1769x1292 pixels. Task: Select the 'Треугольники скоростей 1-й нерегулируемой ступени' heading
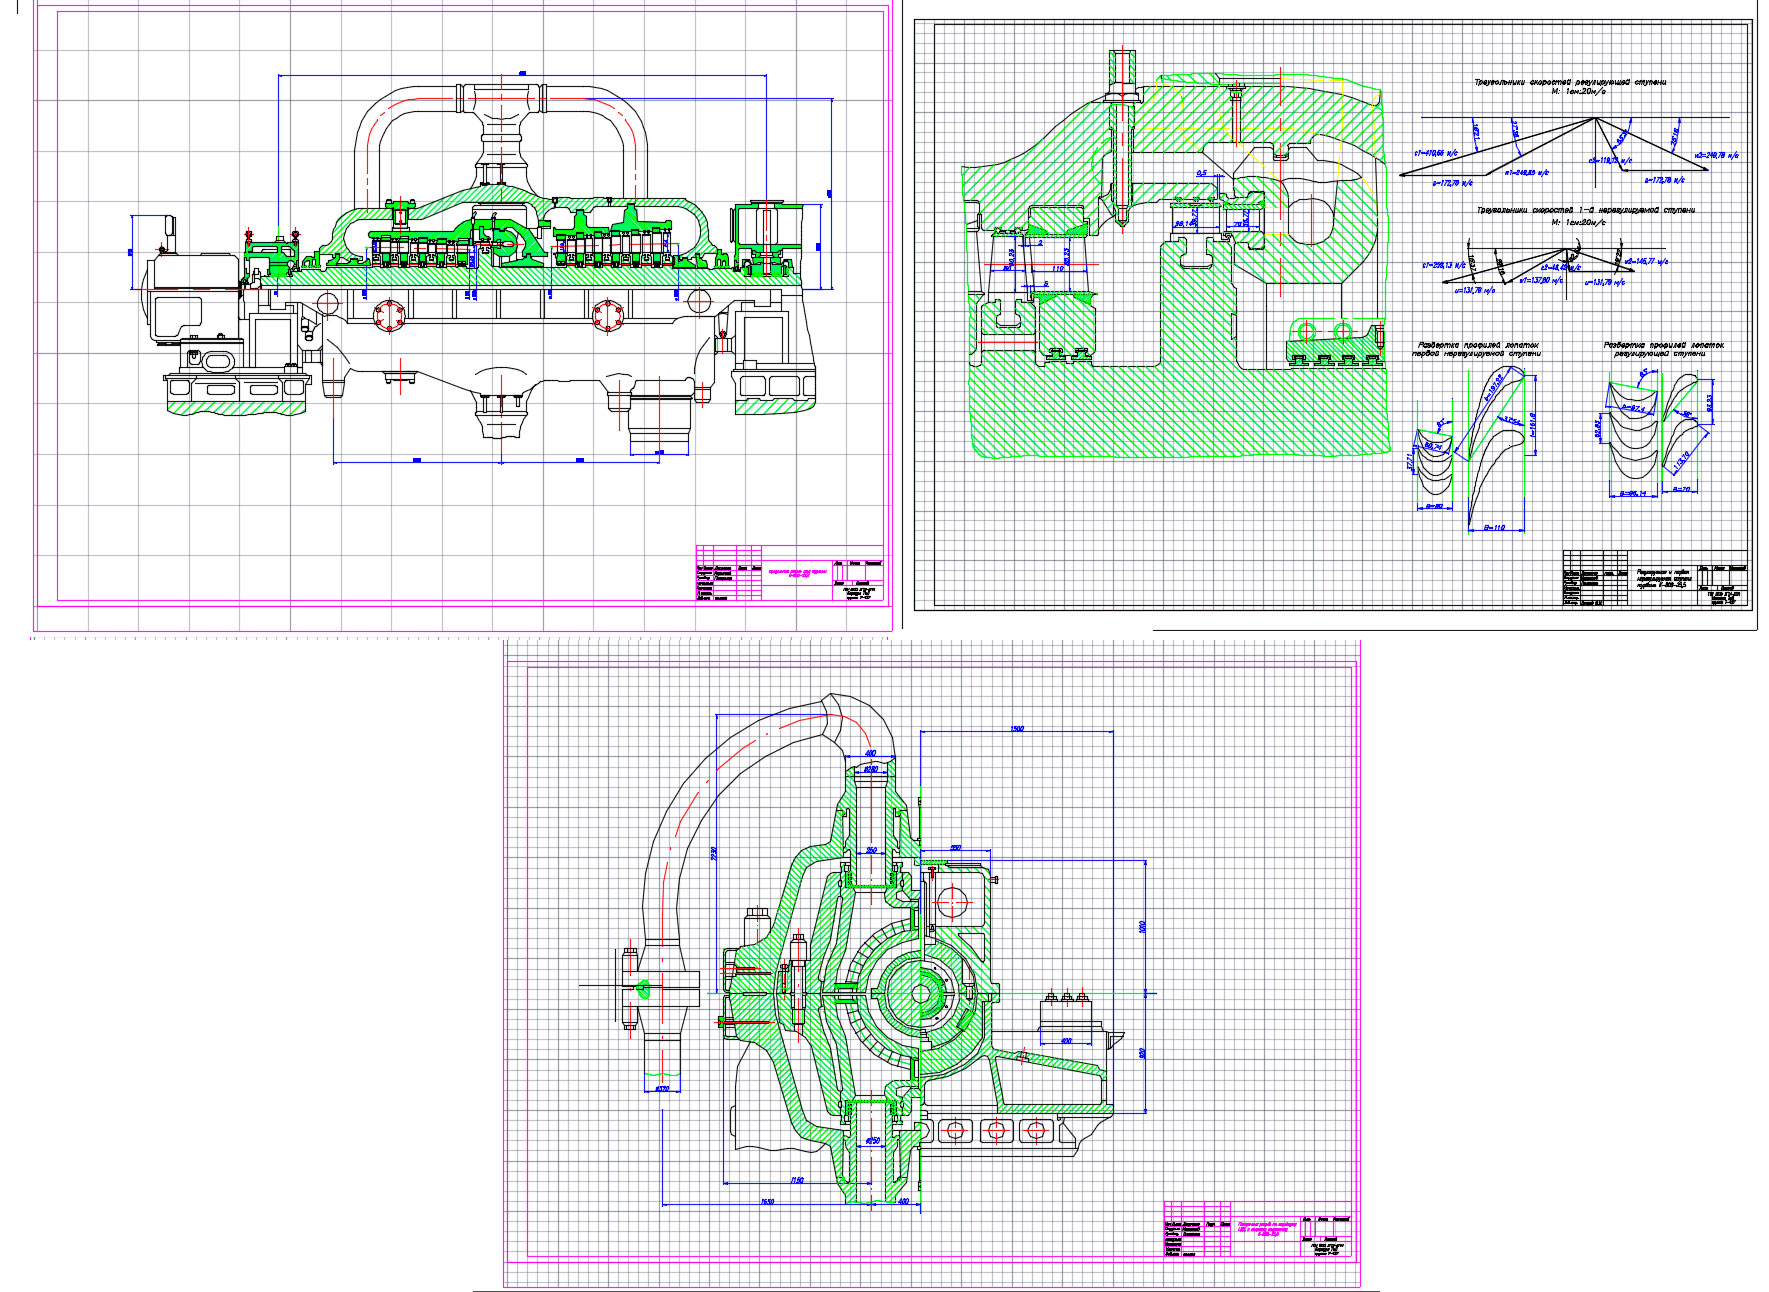tap(1586, 210)
